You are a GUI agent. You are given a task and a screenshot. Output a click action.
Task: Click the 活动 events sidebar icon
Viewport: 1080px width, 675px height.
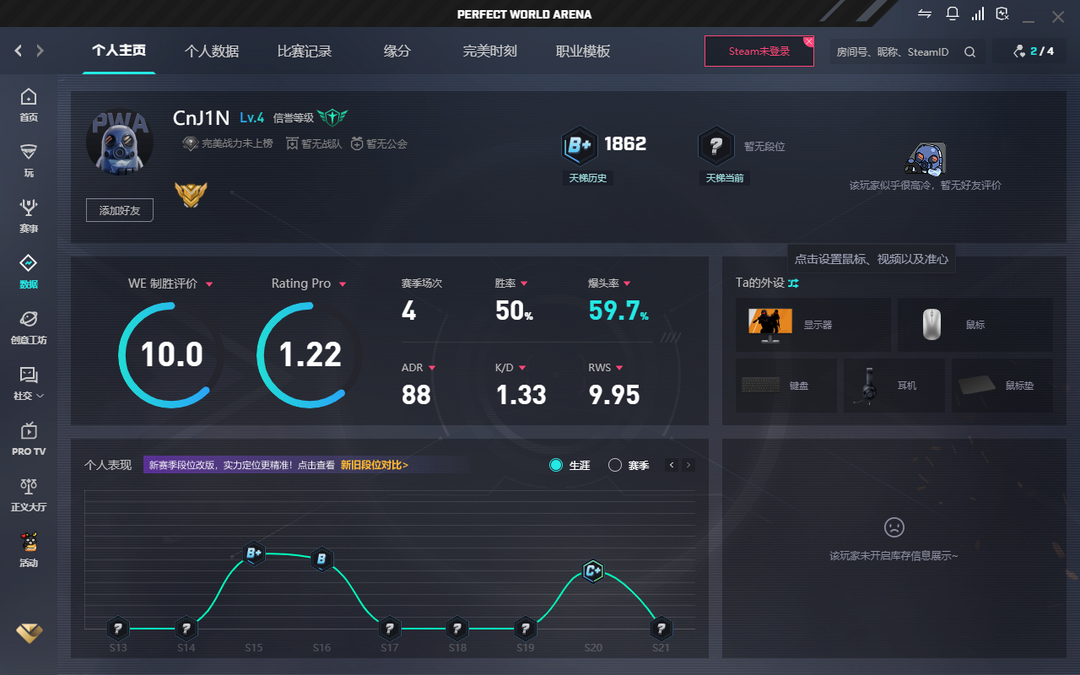coord(28,548)
